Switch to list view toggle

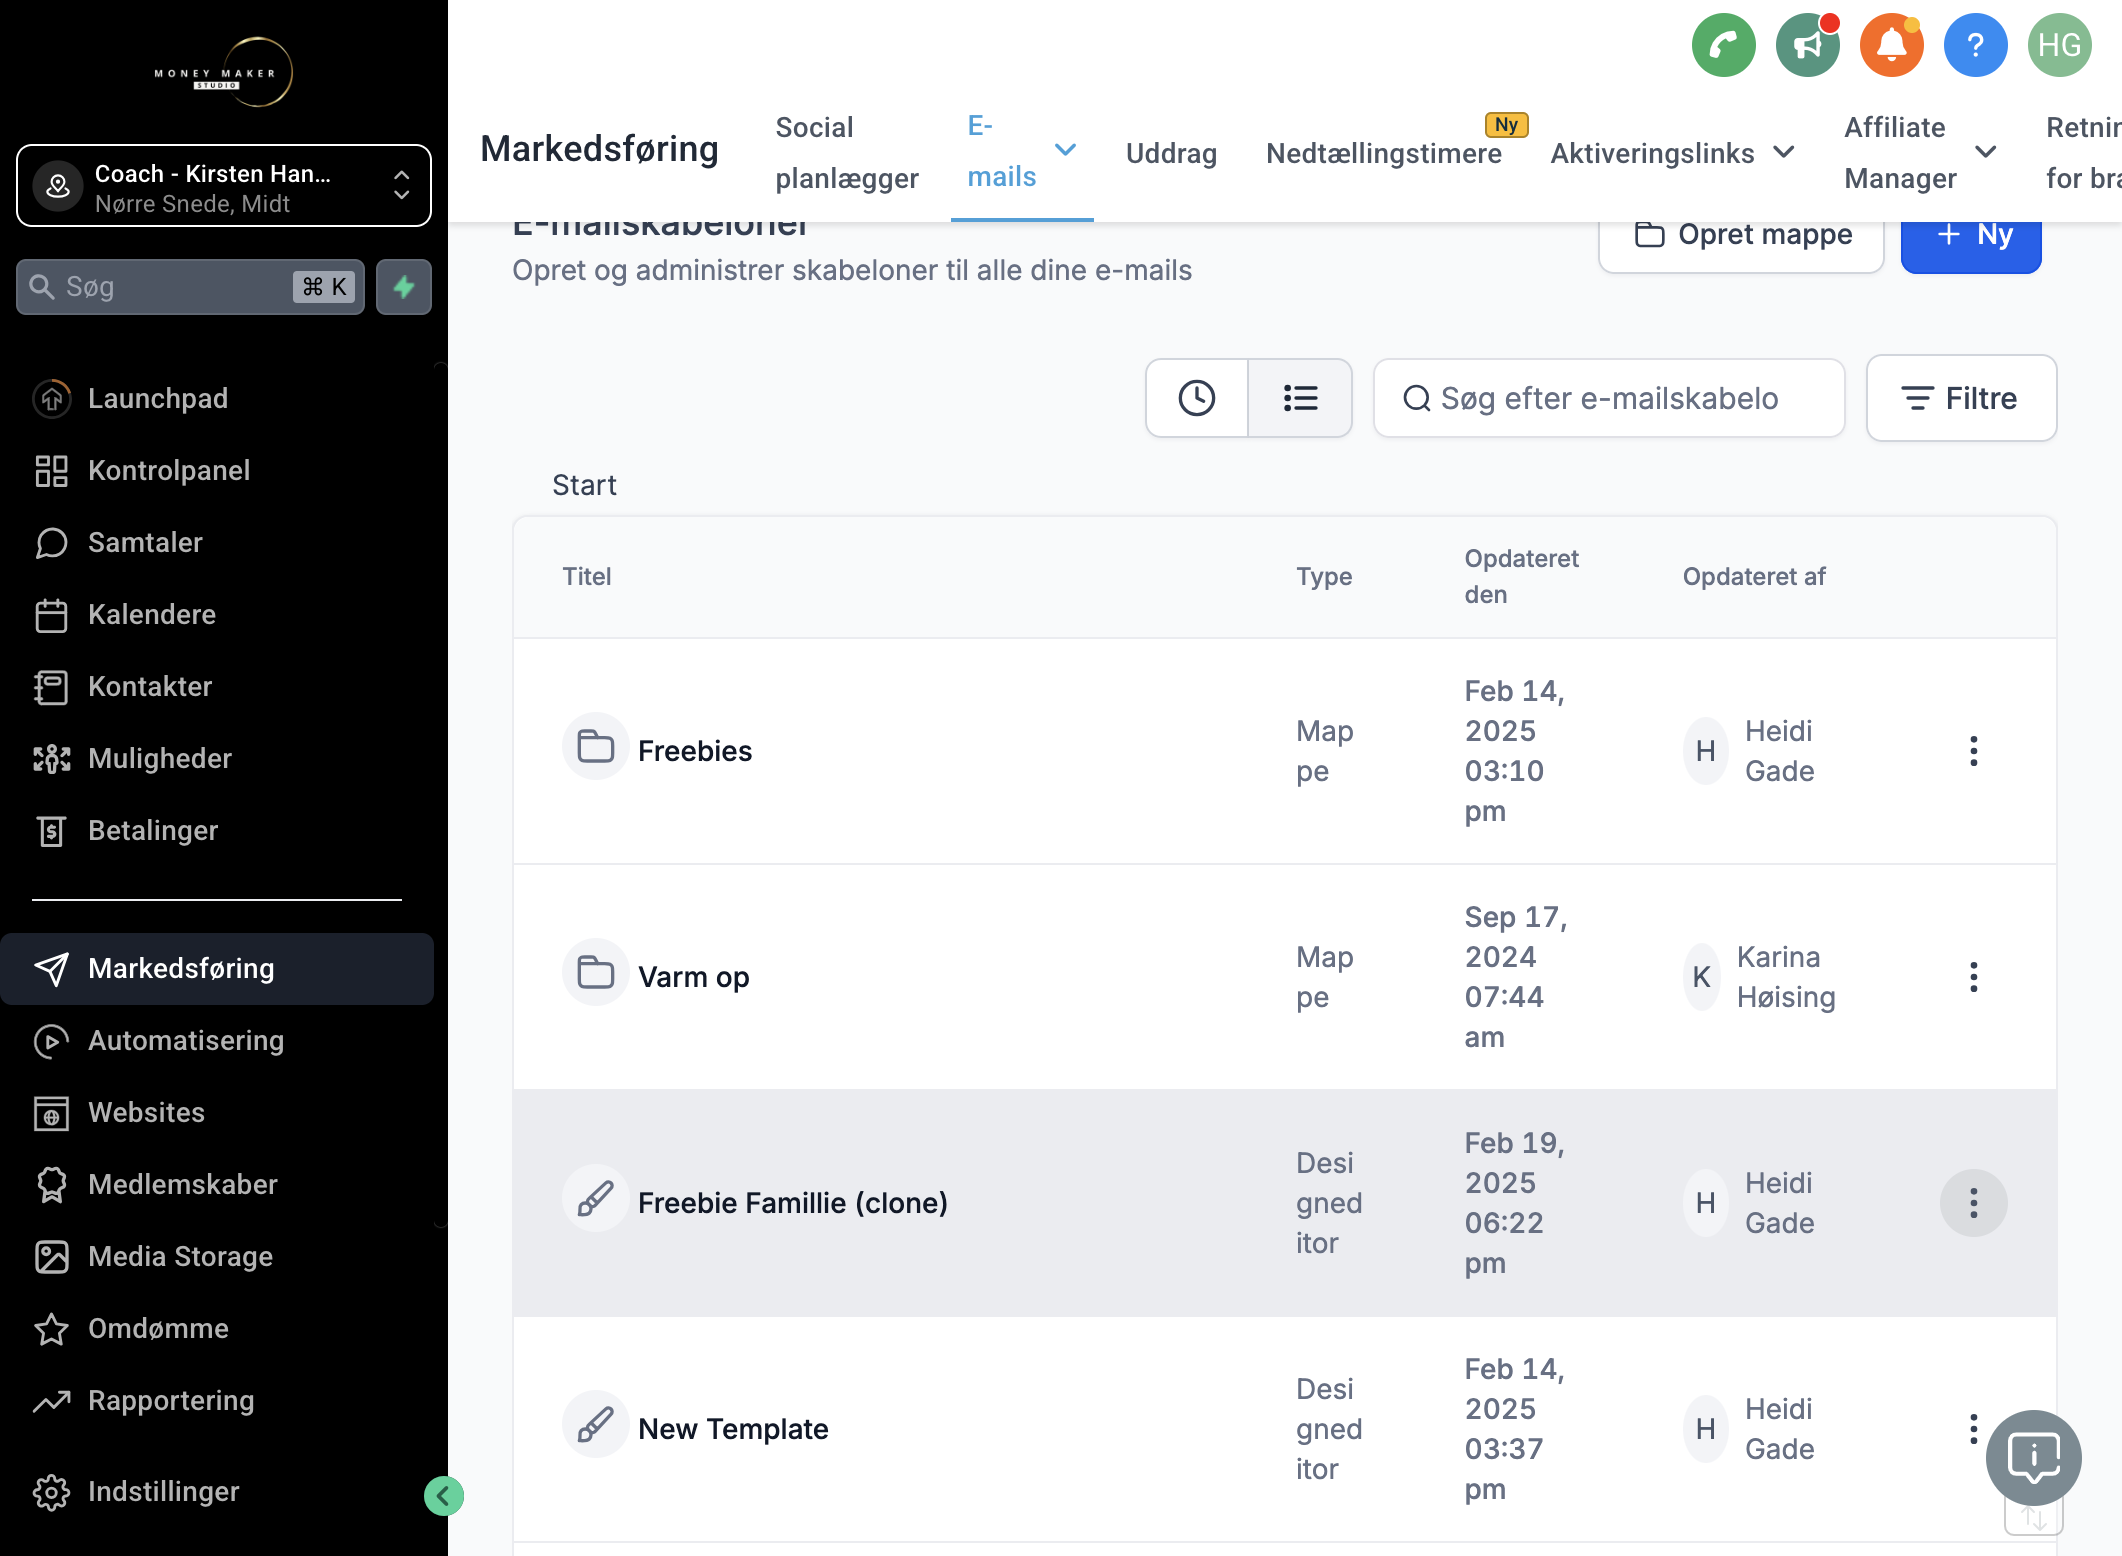coord(1300,398)
